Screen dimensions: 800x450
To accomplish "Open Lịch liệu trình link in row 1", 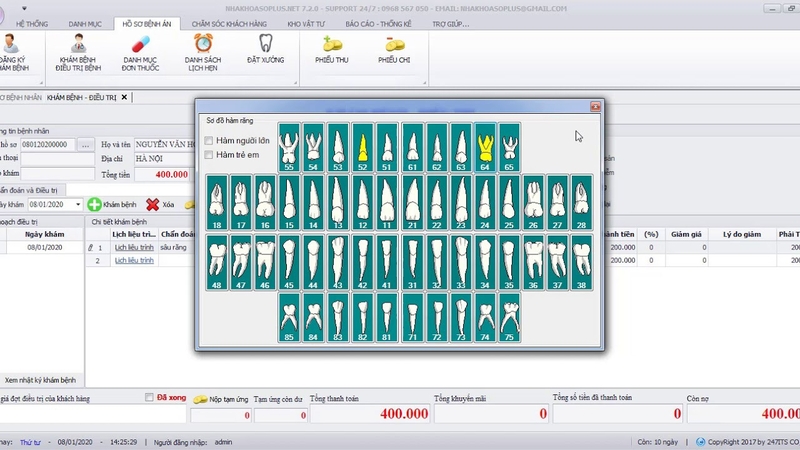I will (134, 247).
